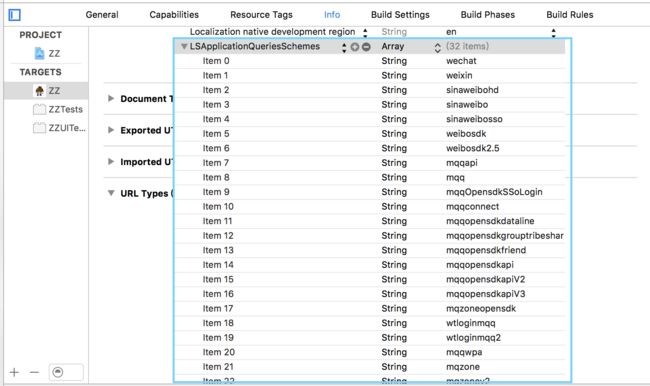Select the mqqopensdkapi value of Item 14
This screenshot has height=386, width=650.
point(480,265)
